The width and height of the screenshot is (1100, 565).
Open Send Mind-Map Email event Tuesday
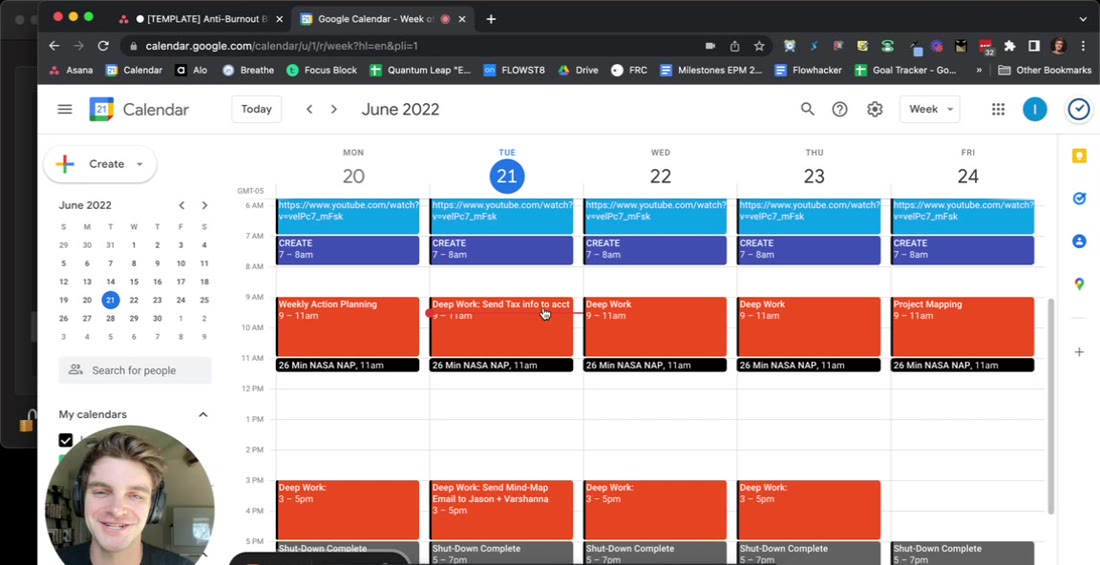(x=502, y=510)
